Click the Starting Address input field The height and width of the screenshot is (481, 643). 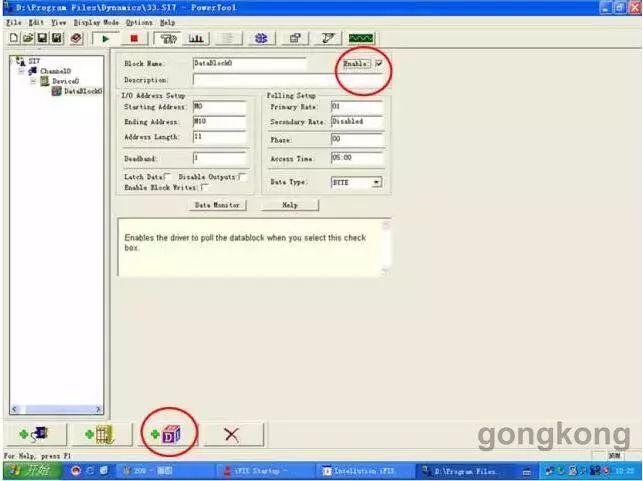click(x=218, y=106)
